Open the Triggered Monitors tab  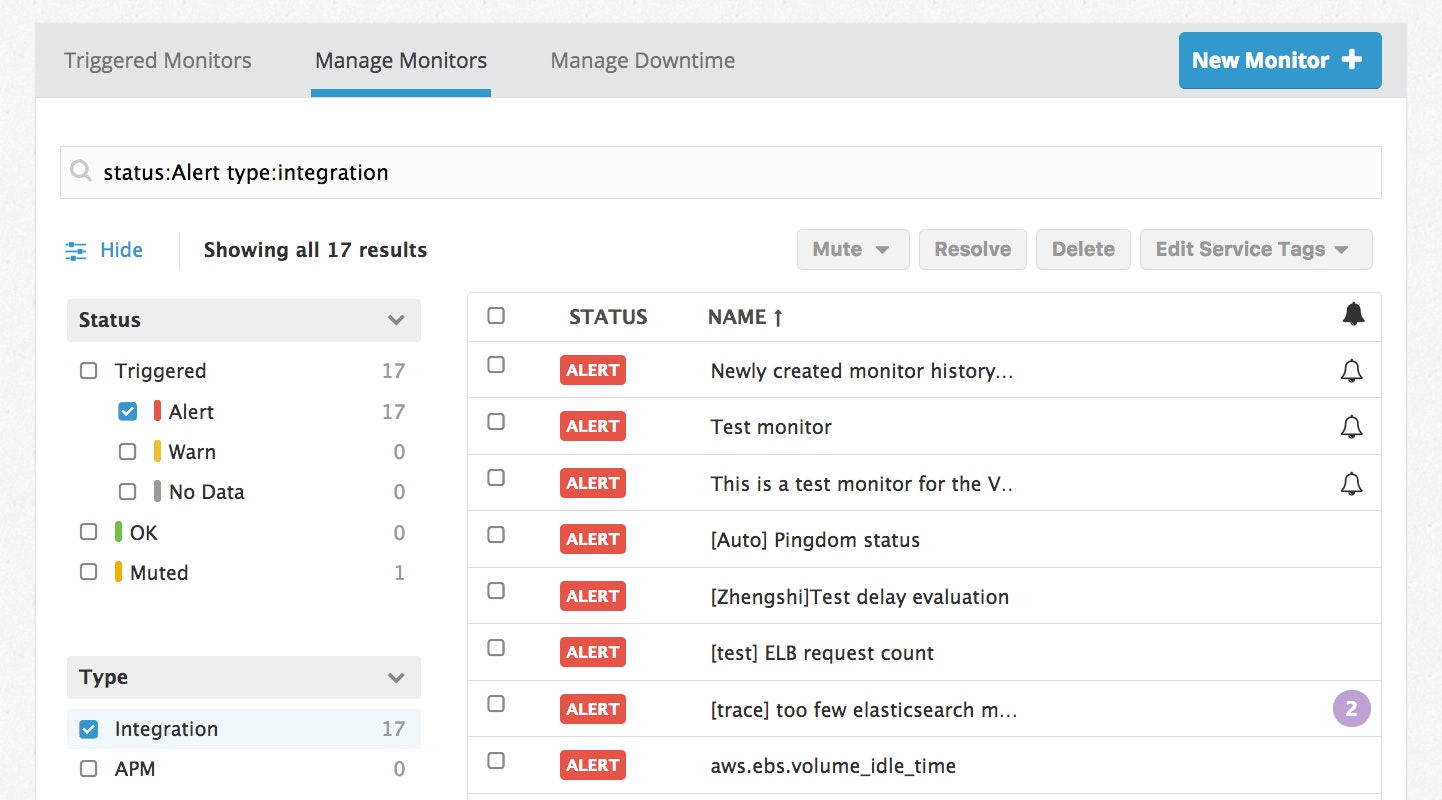157,60
